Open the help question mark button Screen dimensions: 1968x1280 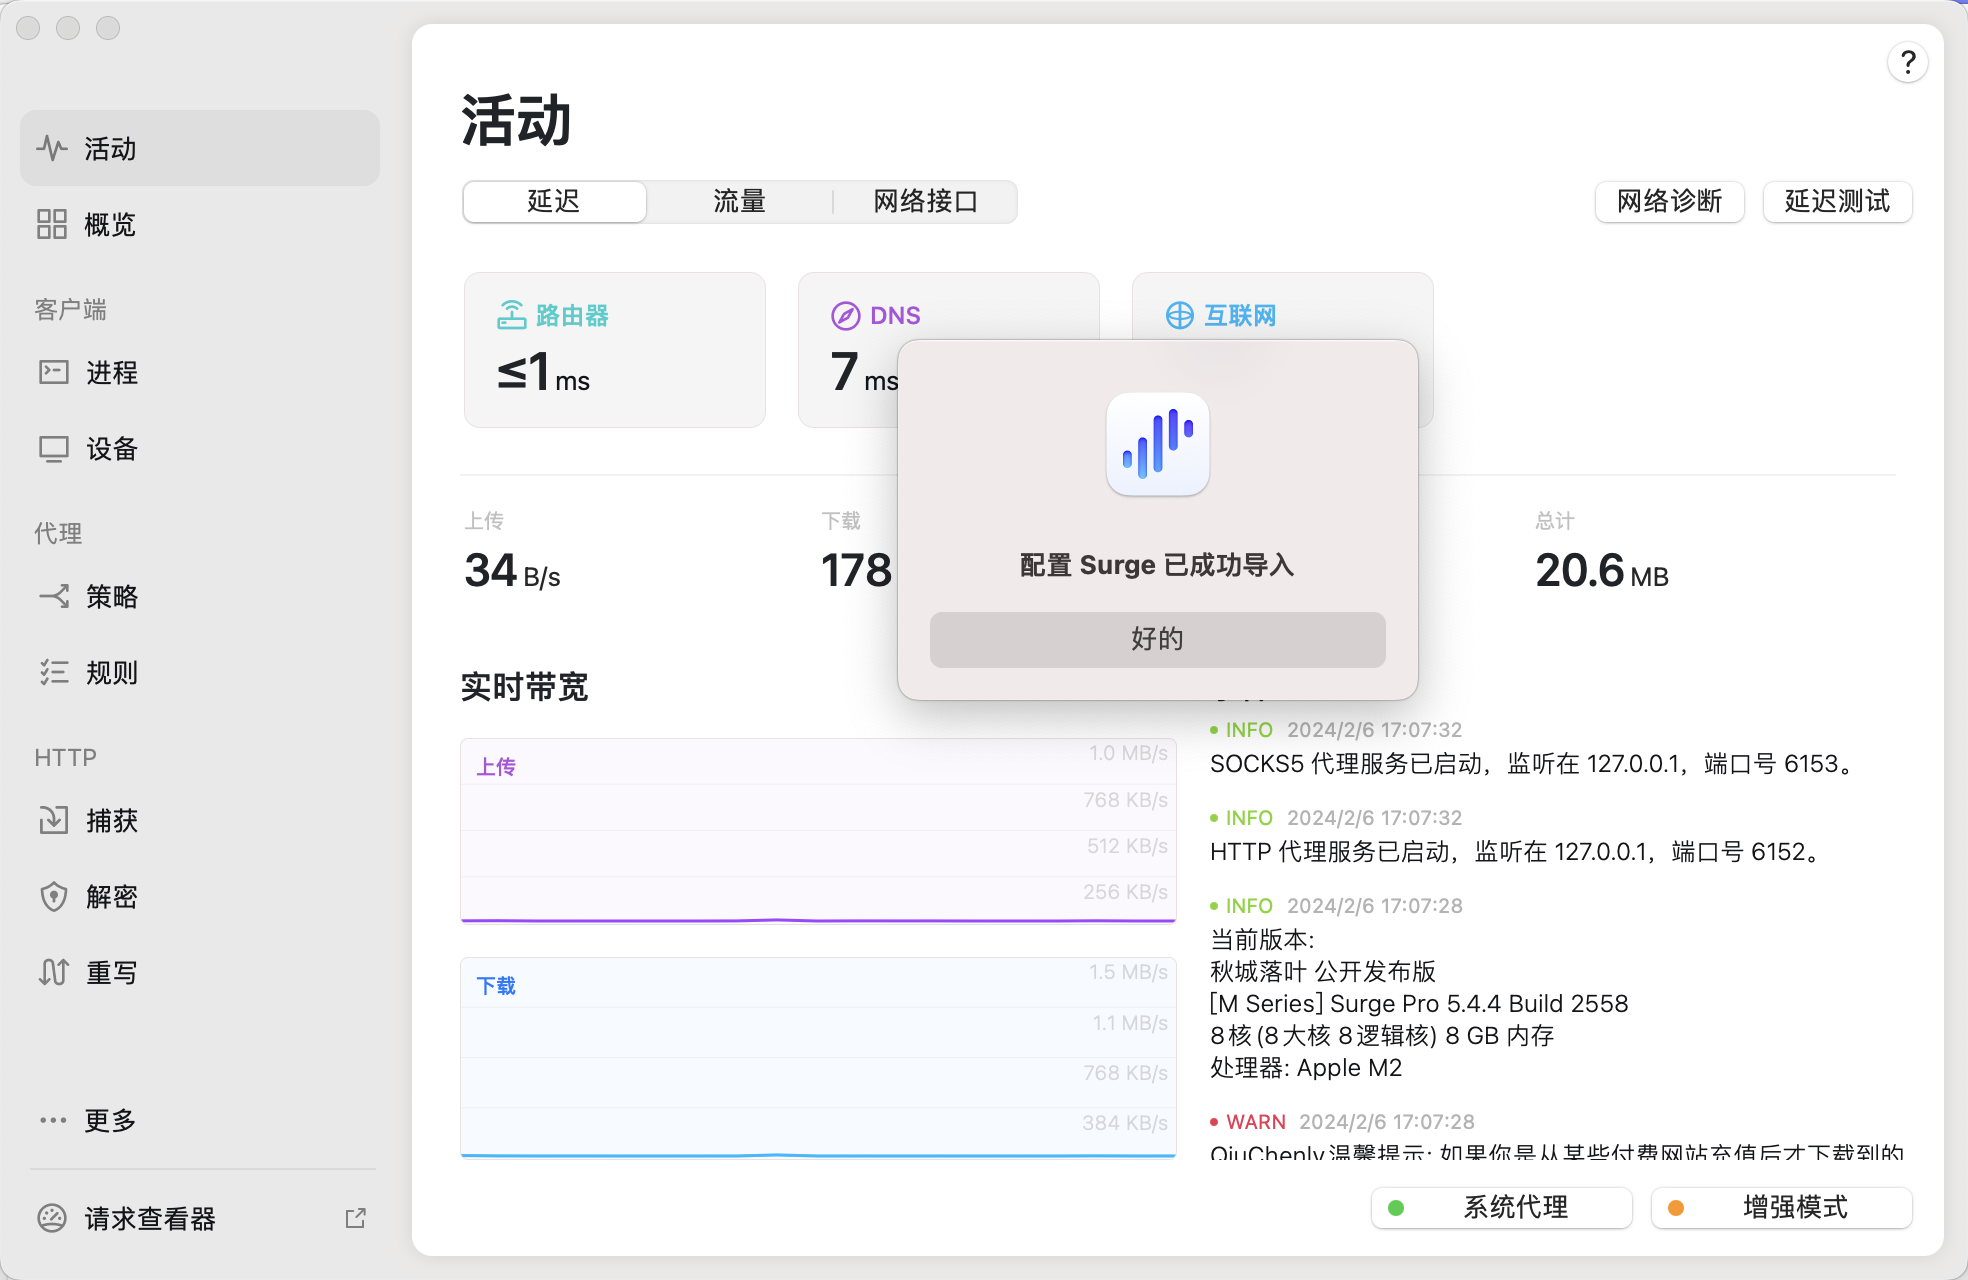[1907, 63]
